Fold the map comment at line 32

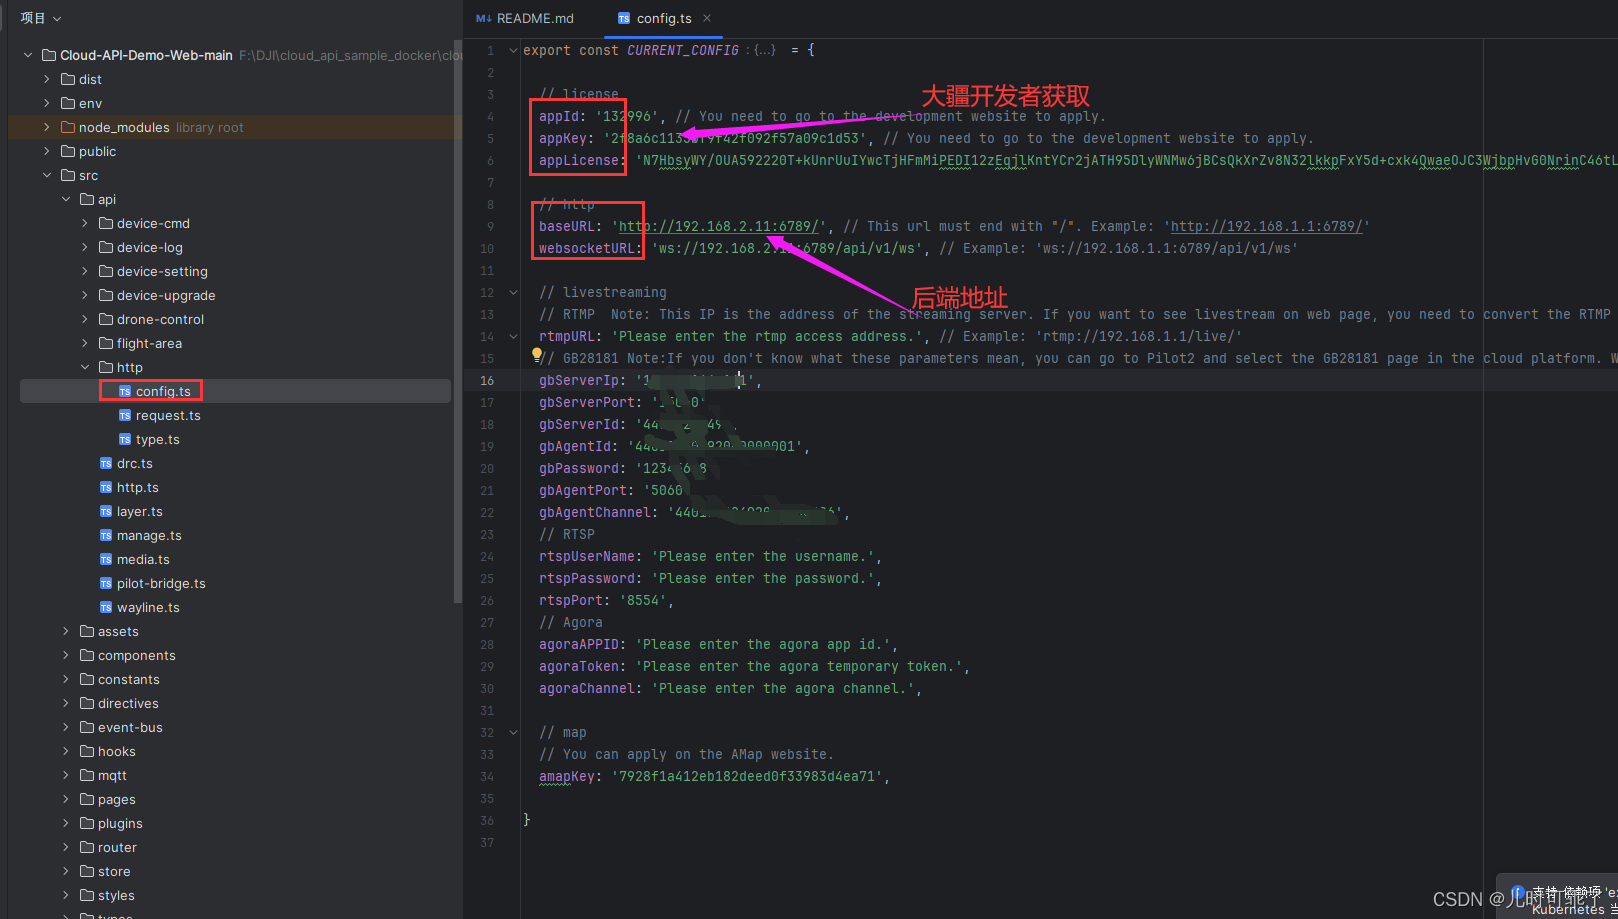(x=513, y=732)
